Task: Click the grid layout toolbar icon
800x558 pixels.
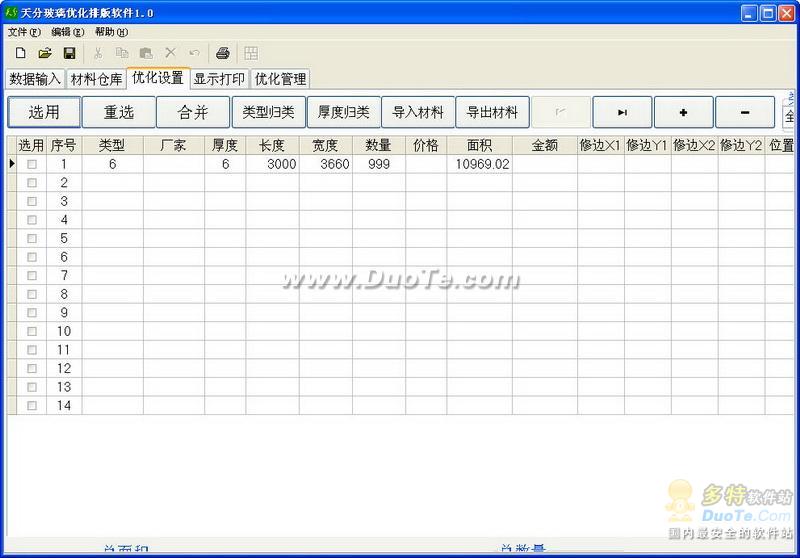Action: [251, 53]
